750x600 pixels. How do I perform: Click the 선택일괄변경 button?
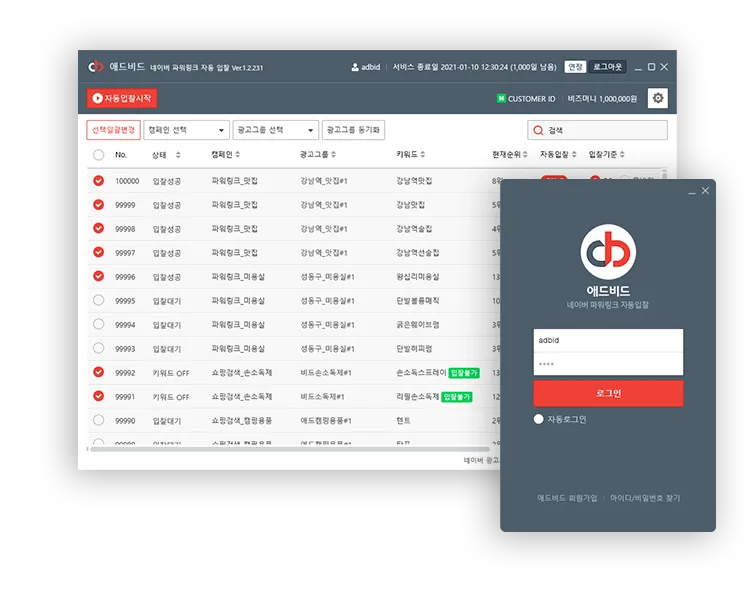coord(113,130)
